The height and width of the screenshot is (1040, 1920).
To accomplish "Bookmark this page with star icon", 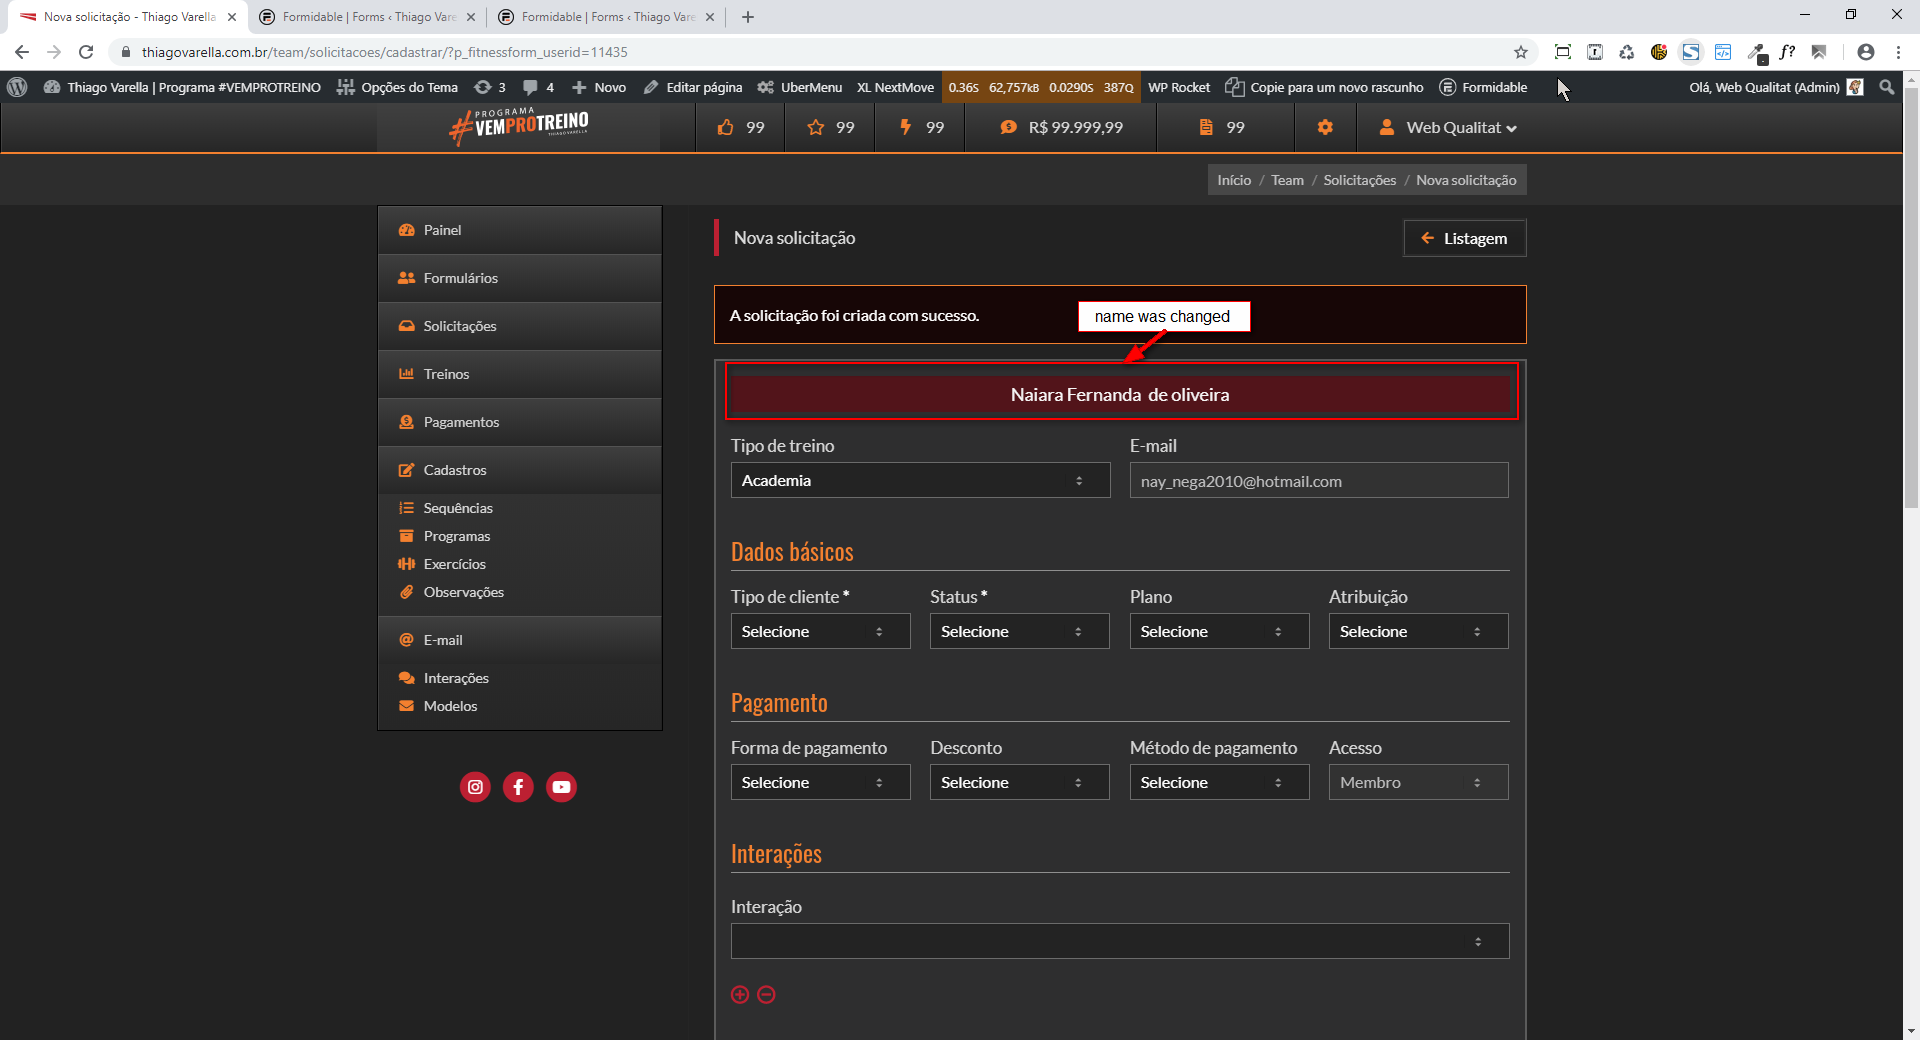I will [1520, 52].
